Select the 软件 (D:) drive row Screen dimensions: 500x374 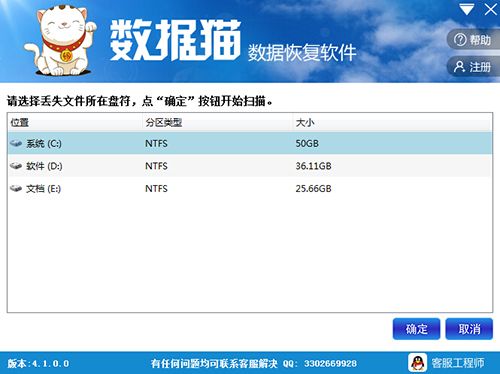click(250, 166)
